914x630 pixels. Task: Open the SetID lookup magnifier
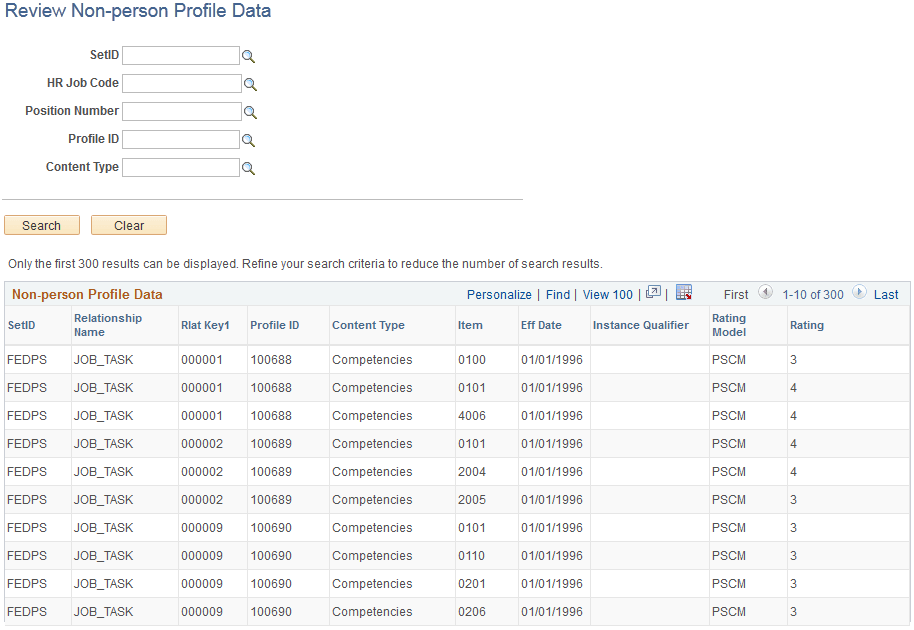click(x=248, y=56)
